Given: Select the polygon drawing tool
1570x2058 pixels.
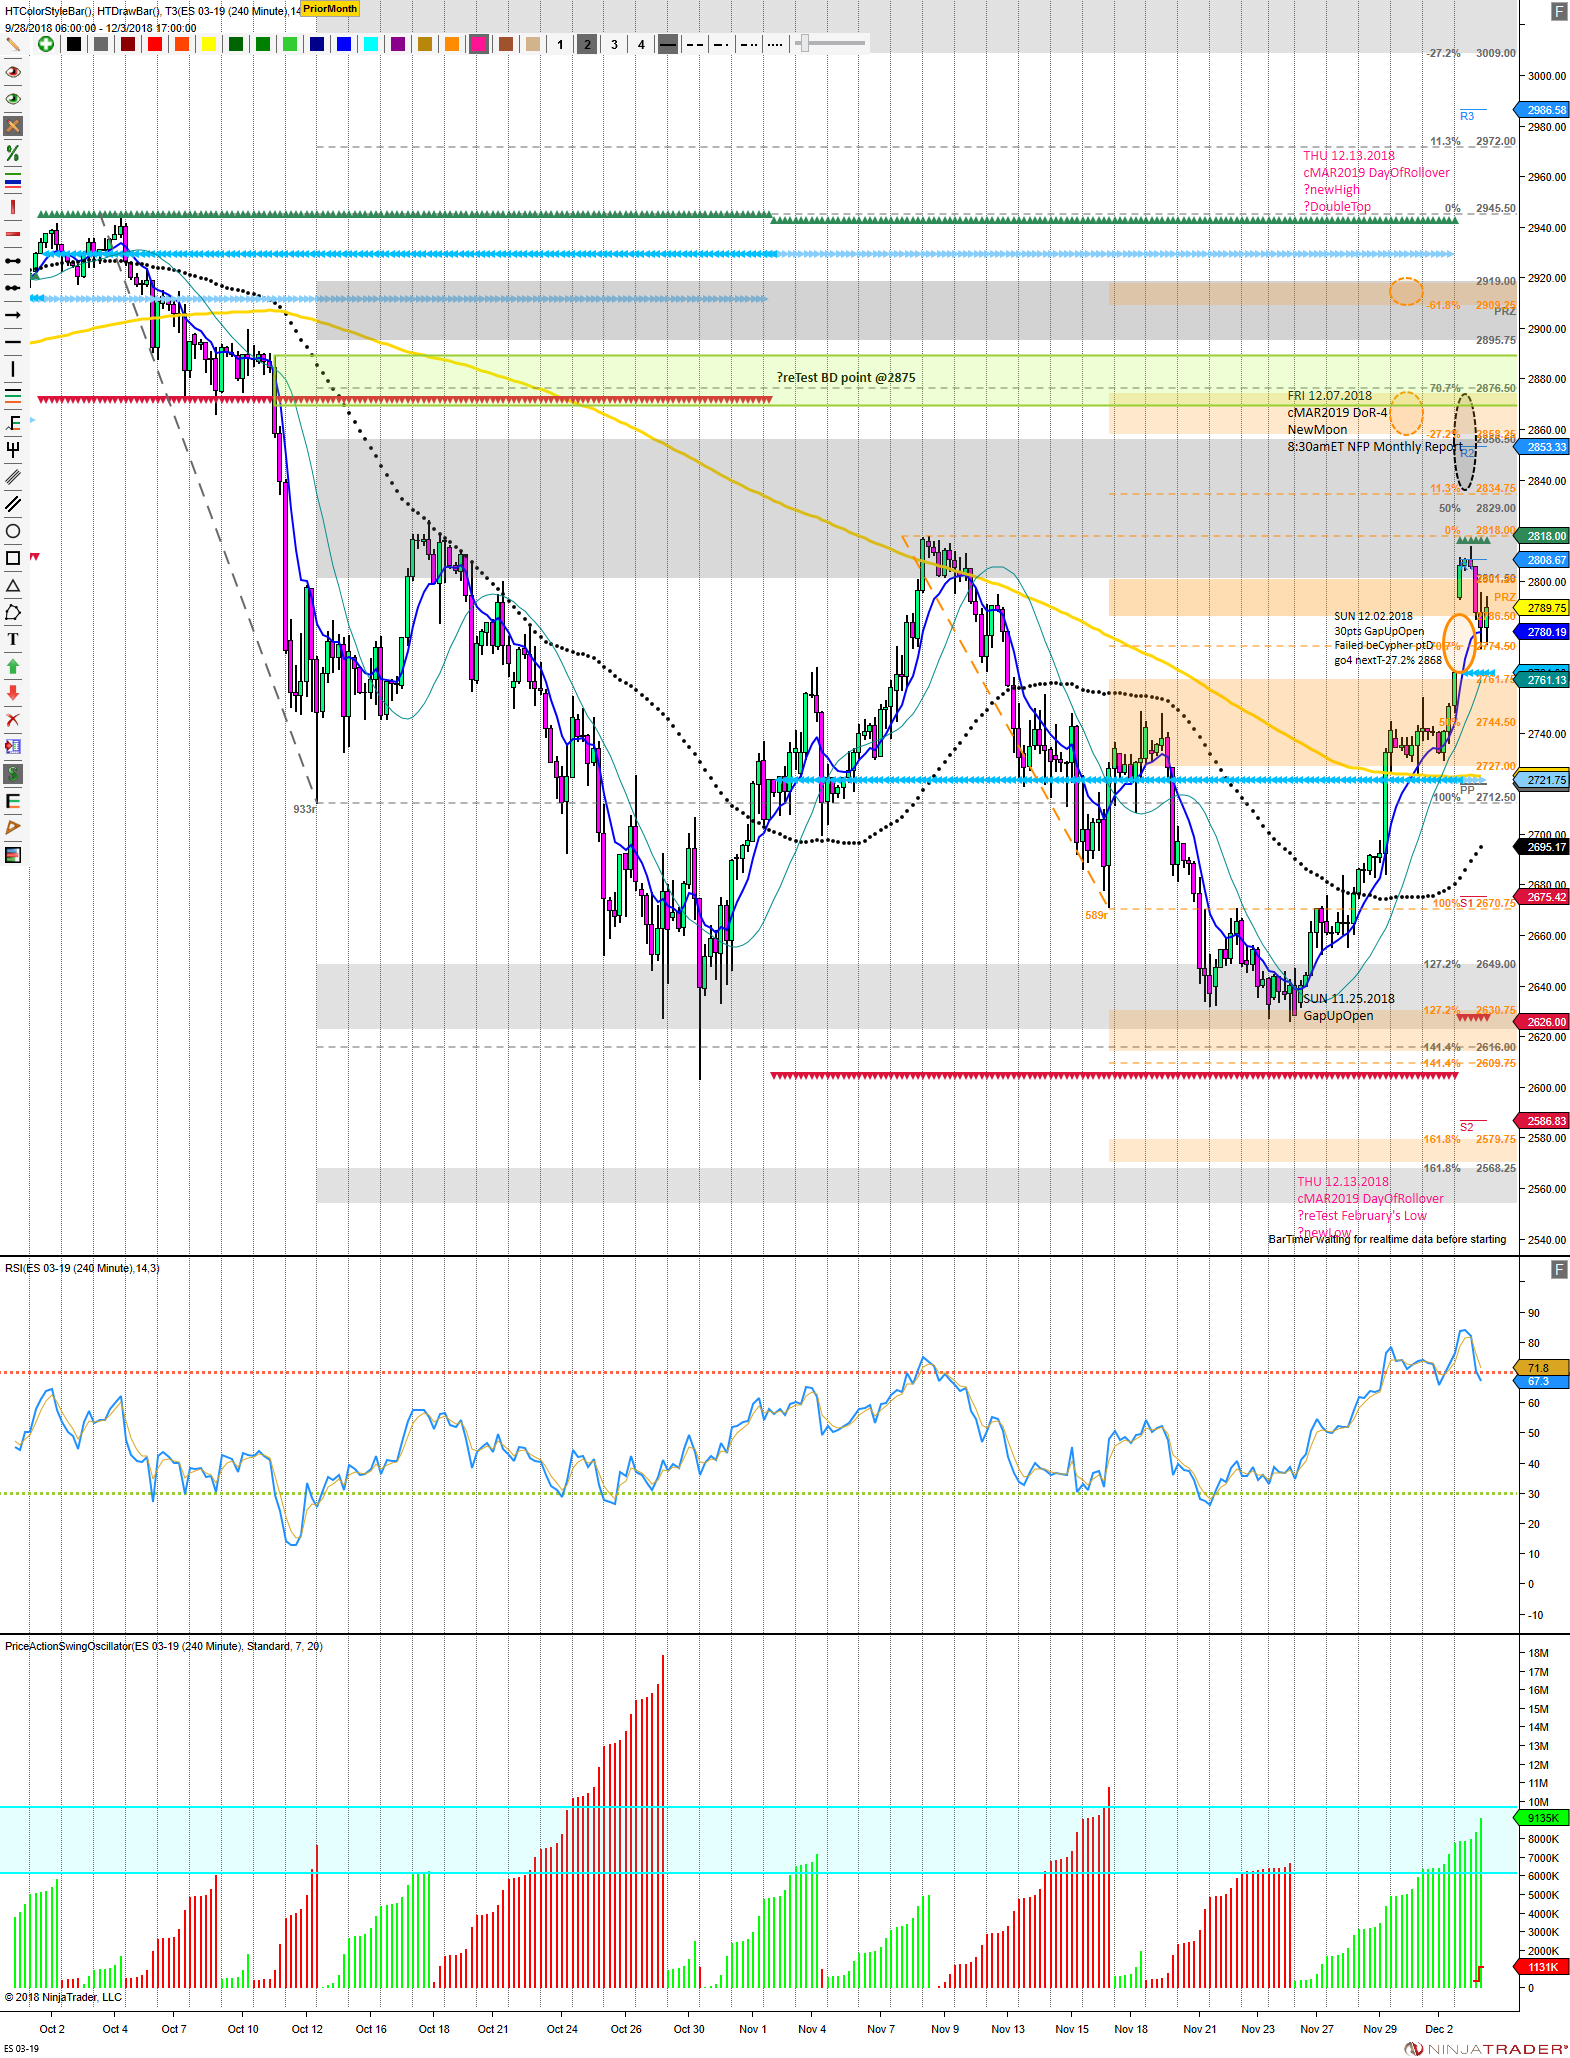Looking at the screenshot, I should click(13, 612).
